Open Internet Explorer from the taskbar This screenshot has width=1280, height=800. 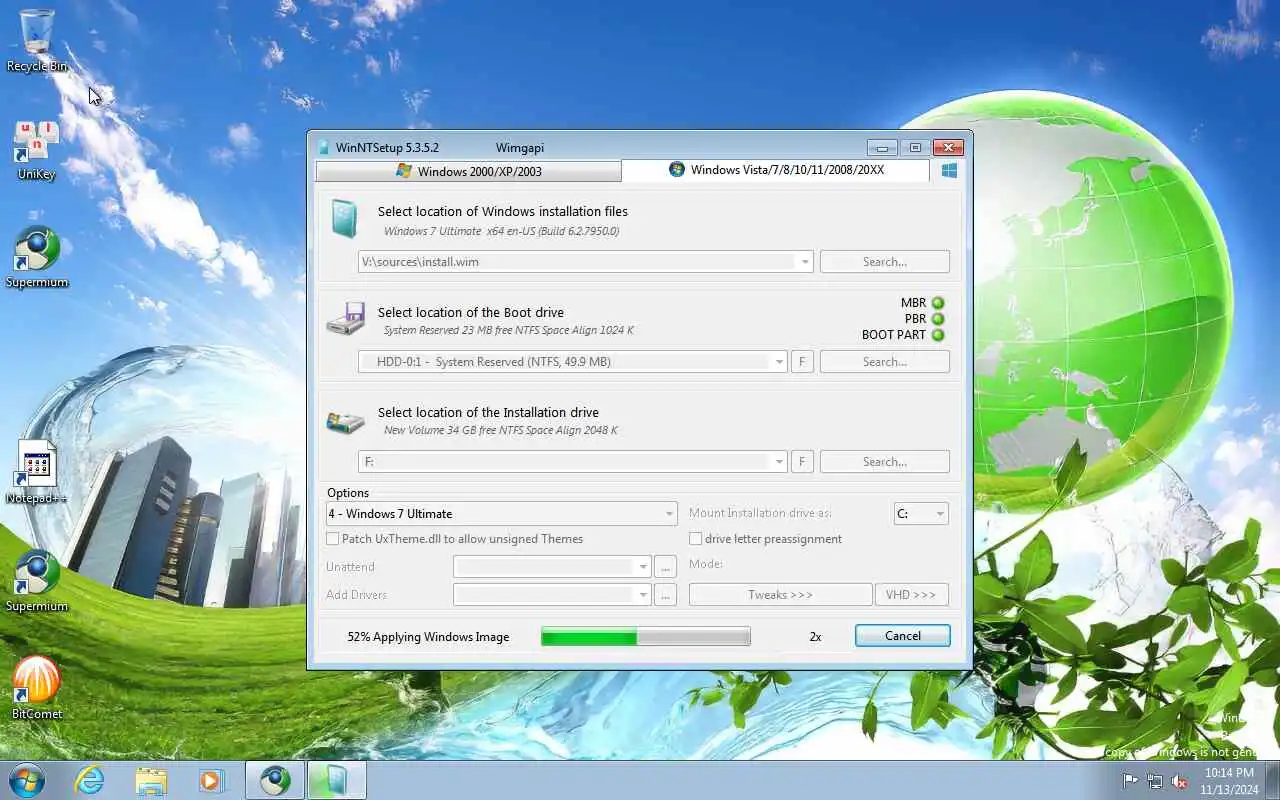(x=90, y=780)
